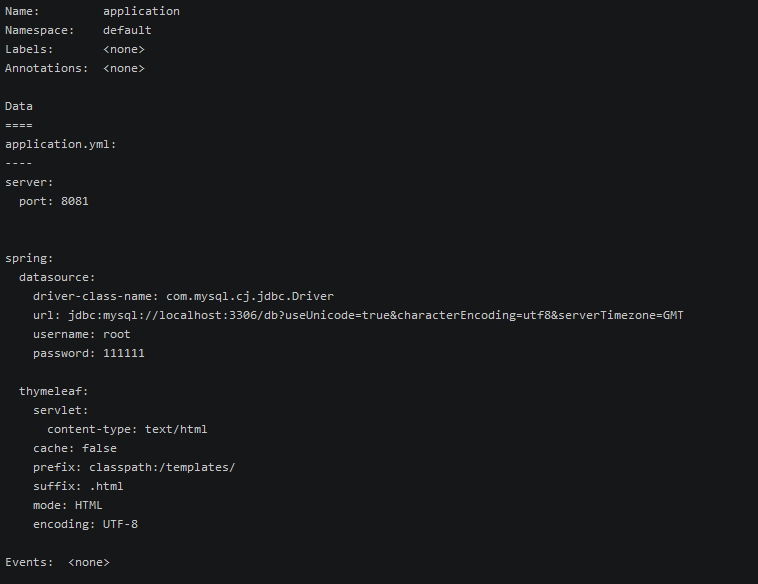
Task: Click the content-type text/html value
Action: (176, 429)
